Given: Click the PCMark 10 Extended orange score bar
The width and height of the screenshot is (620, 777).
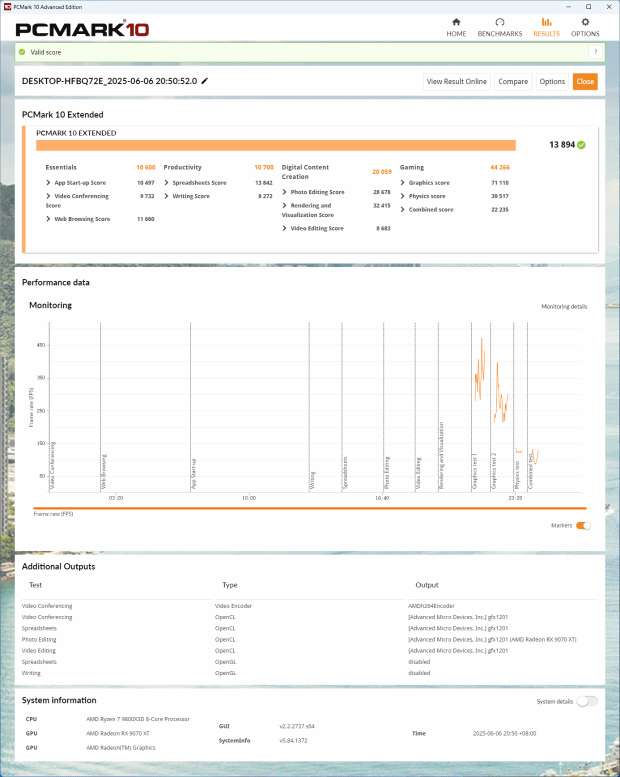Looking at the screenshot, I should pyautogui.click(x=276, y=145).
